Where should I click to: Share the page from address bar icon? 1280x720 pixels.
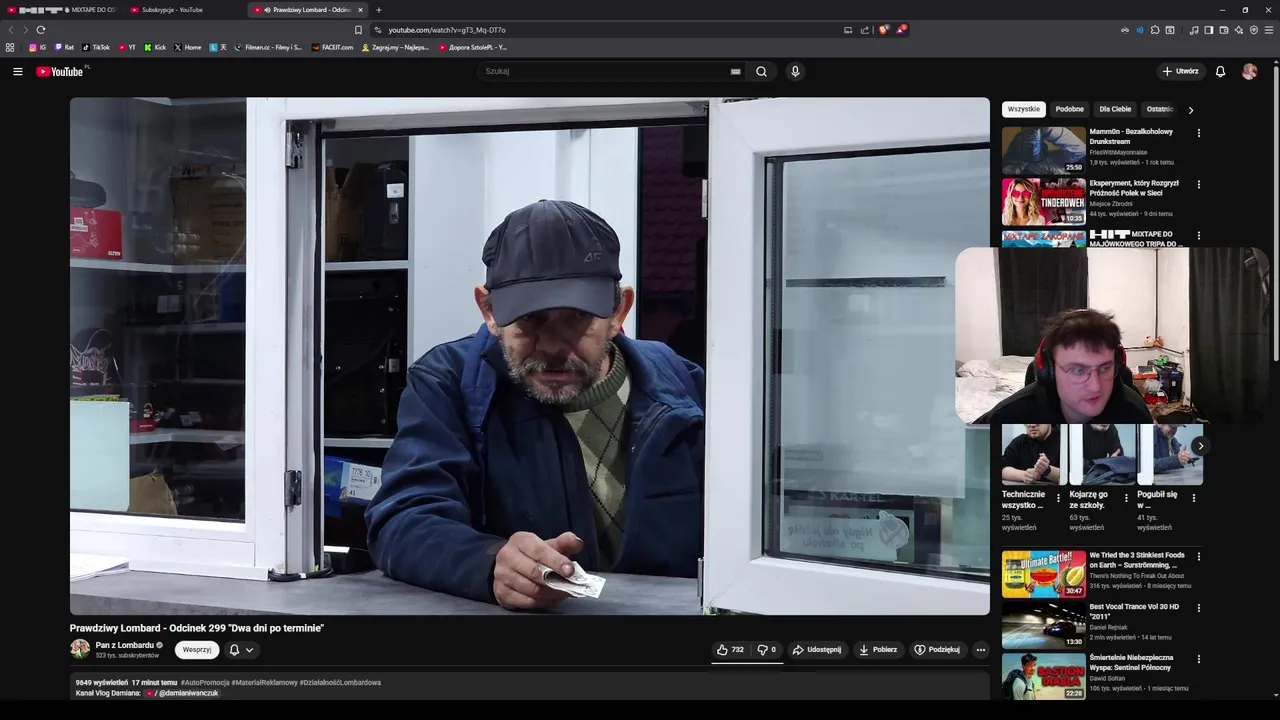(865, 30)
